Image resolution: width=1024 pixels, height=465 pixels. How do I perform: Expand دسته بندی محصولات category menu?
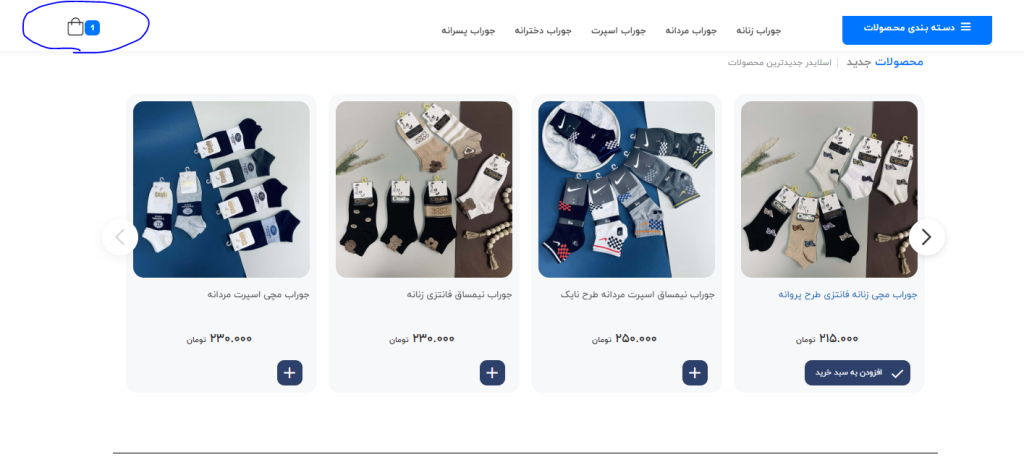[917, 30]
